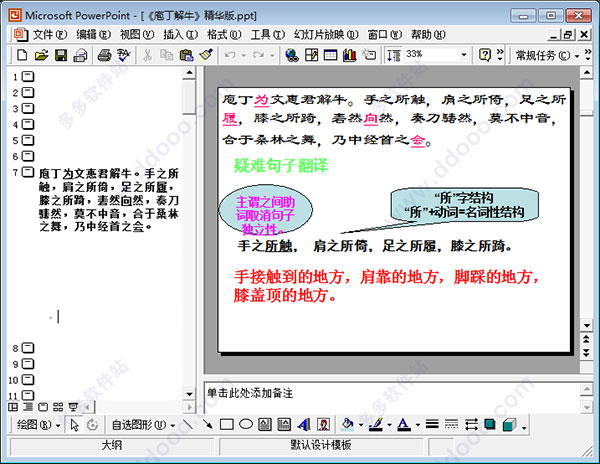
Task: Switch to Outline view button
Action: point(28,407)
